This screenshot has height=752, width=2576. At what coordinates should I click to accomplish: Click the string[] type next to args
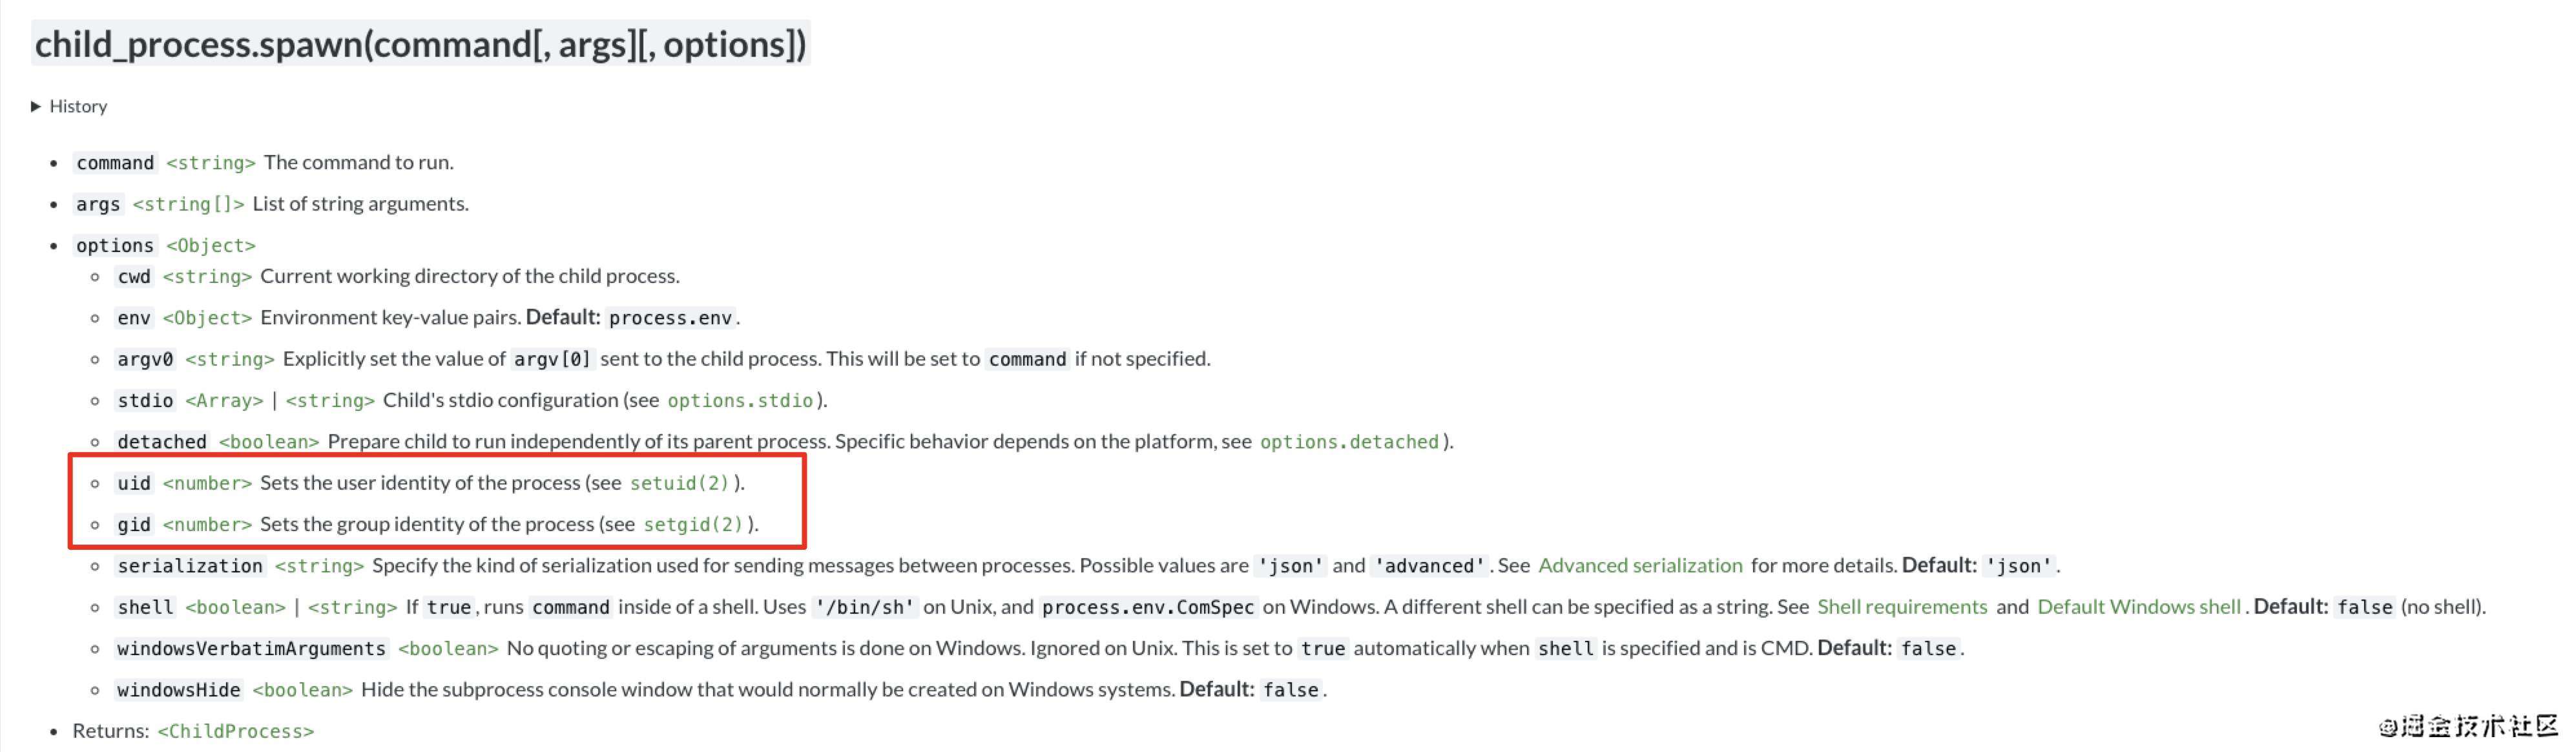(188, 204)
